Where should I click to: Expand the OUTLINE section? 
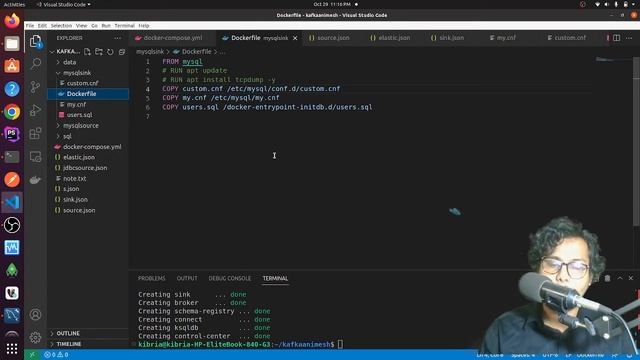tap(88, 333)
